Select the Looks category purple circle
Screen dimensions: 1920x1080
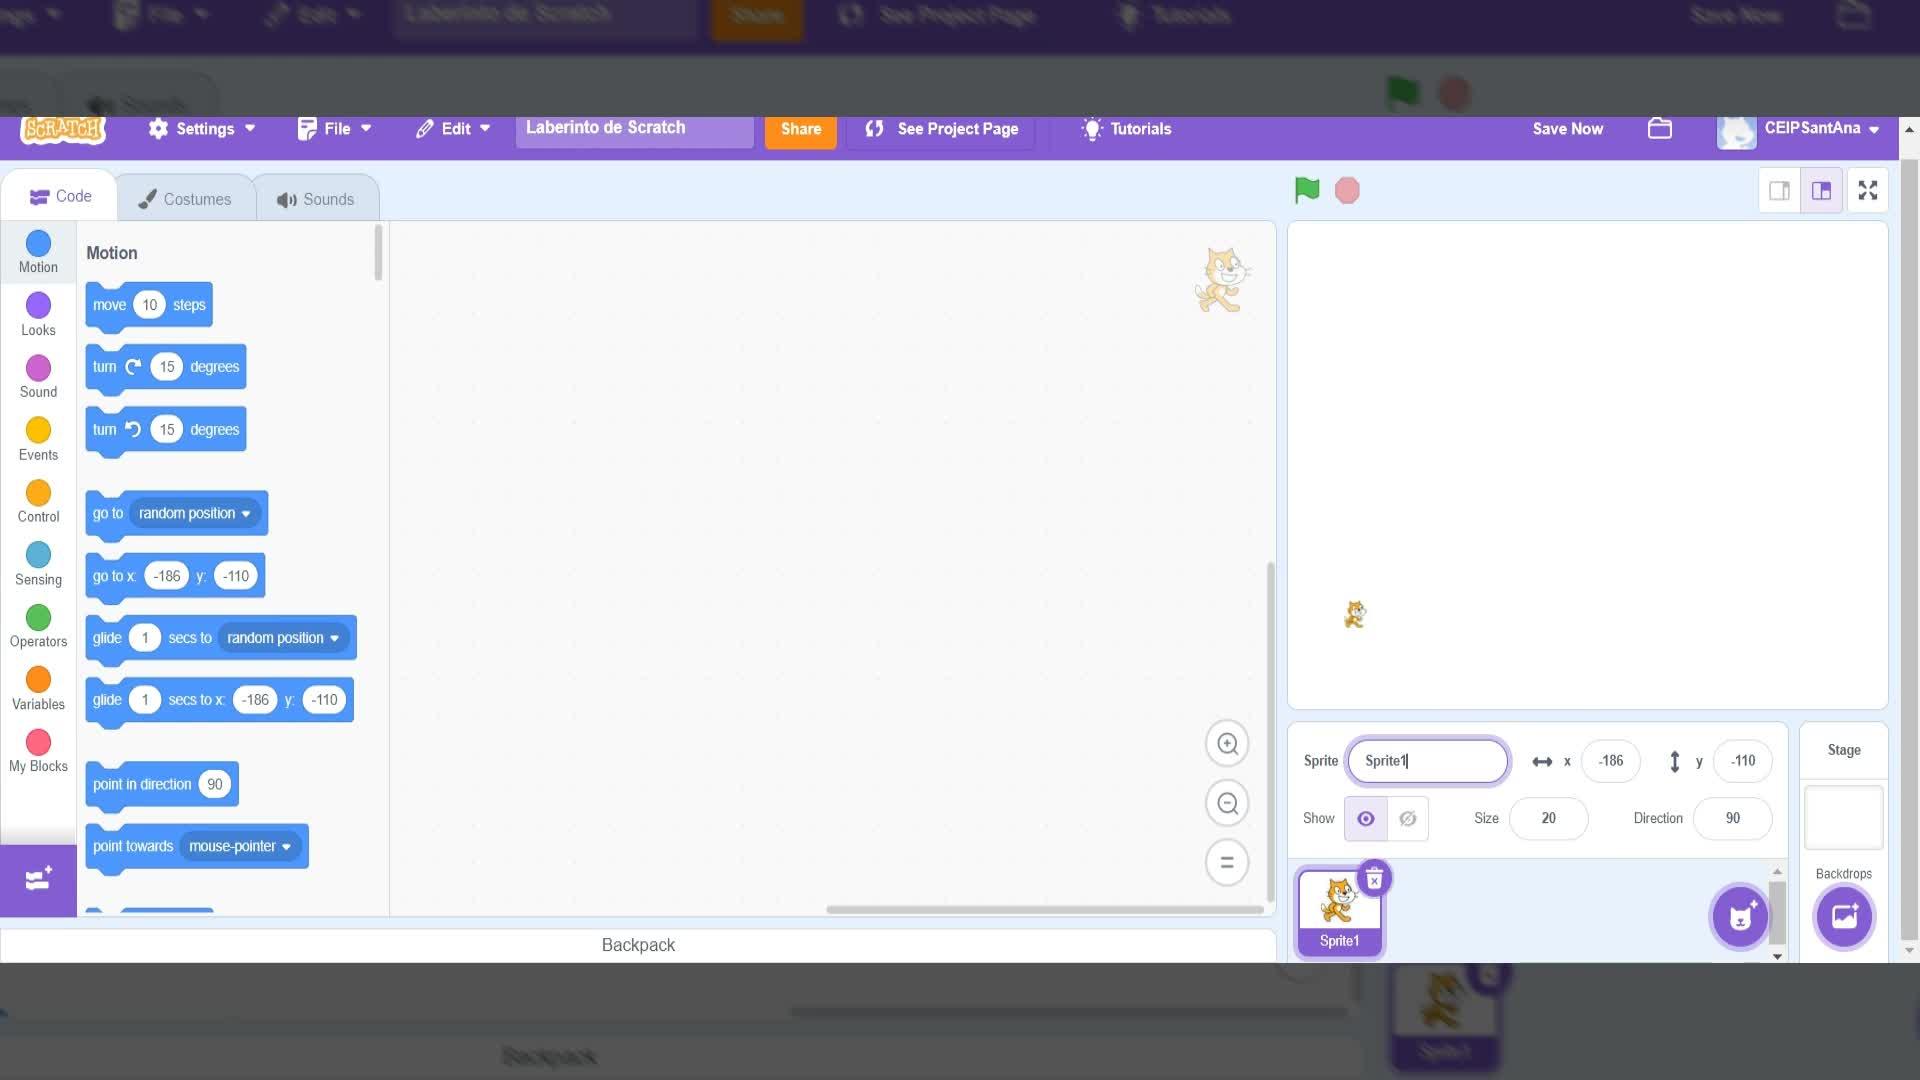[38, 306]
